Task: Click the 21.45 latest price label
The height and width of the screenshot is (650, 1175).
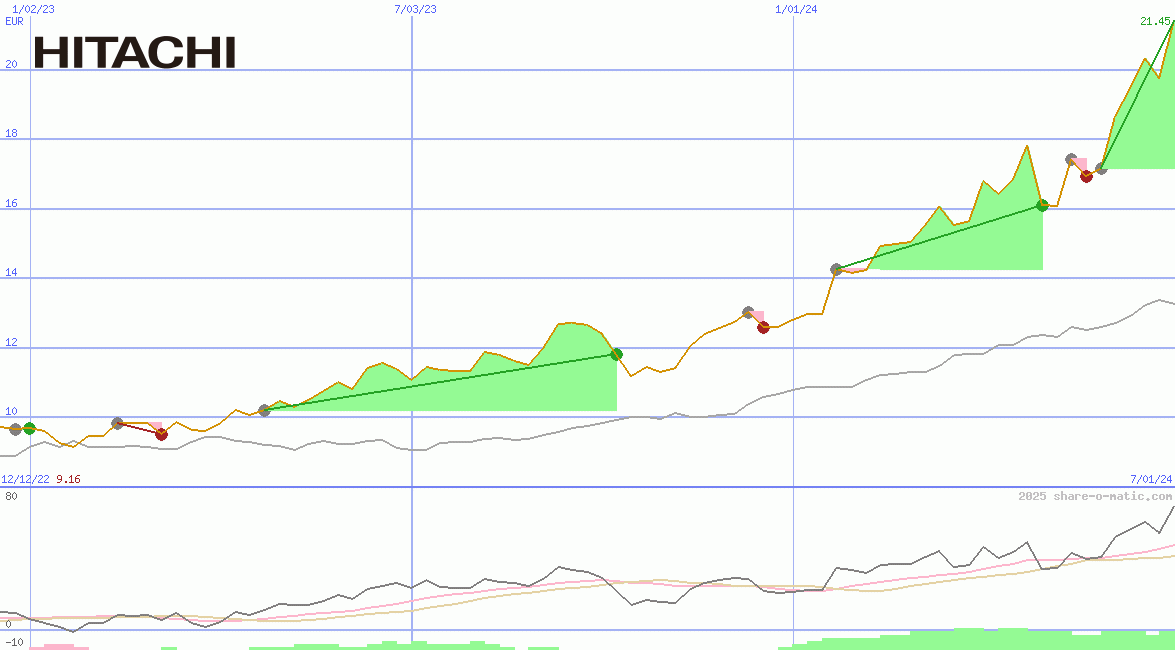Action: (x=1154, y=23)
